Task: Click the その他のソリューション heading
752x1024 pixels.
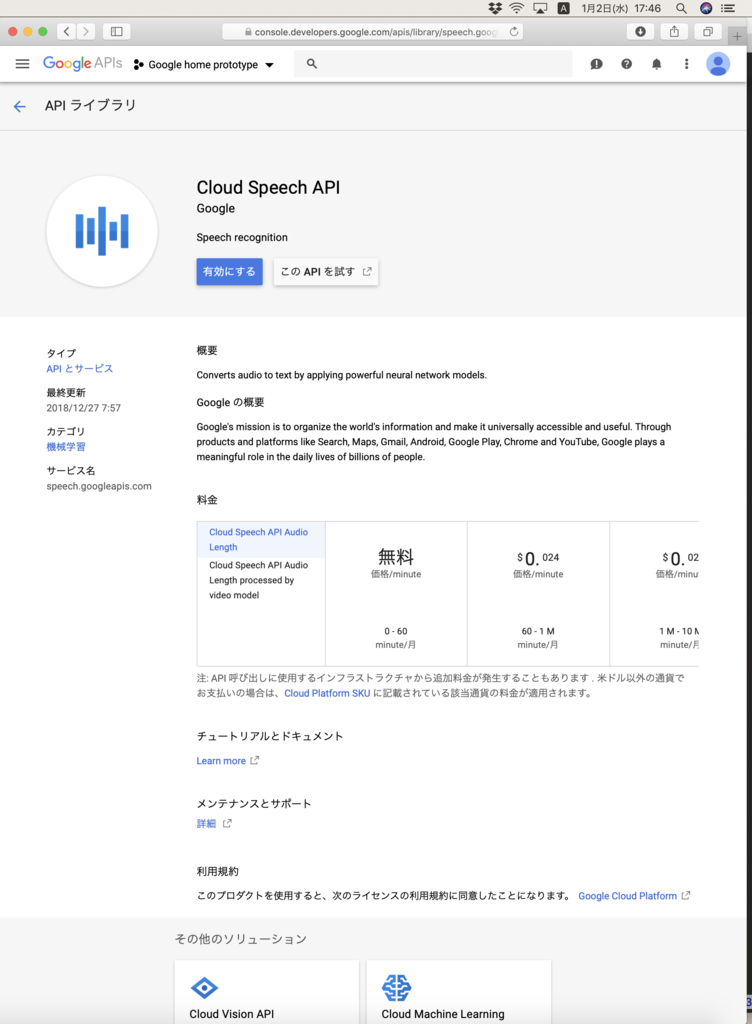Action: click(x=241, y=939)
